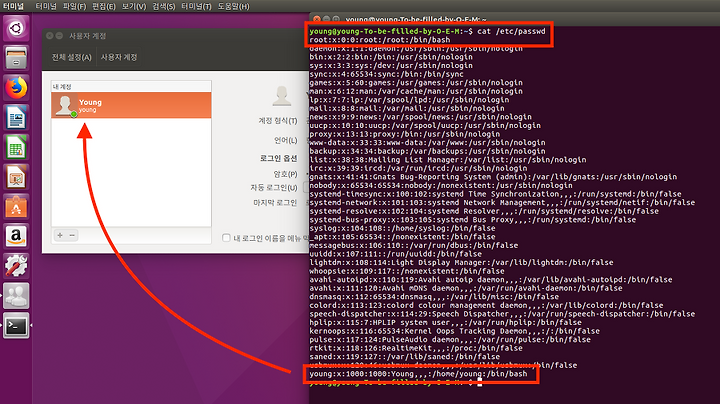The height and width of the screenshot is (404, 720).
Task: Click the syslog:x:104:108 terminal line
Action: [402, 228]
